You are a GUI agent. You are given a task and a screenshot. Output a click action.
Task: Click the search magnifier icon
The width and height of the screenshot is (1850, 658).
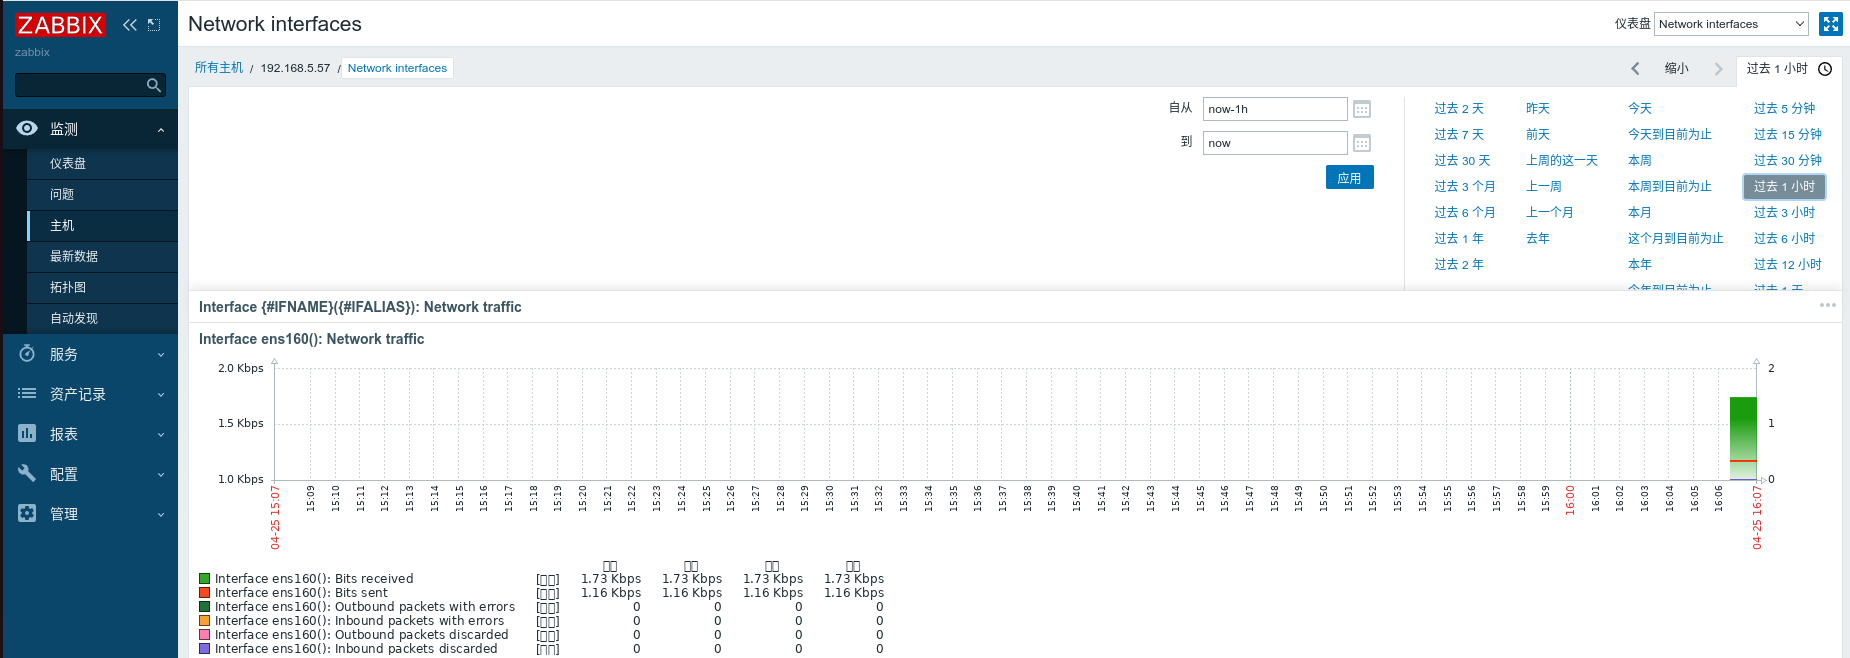click(153, 86)
